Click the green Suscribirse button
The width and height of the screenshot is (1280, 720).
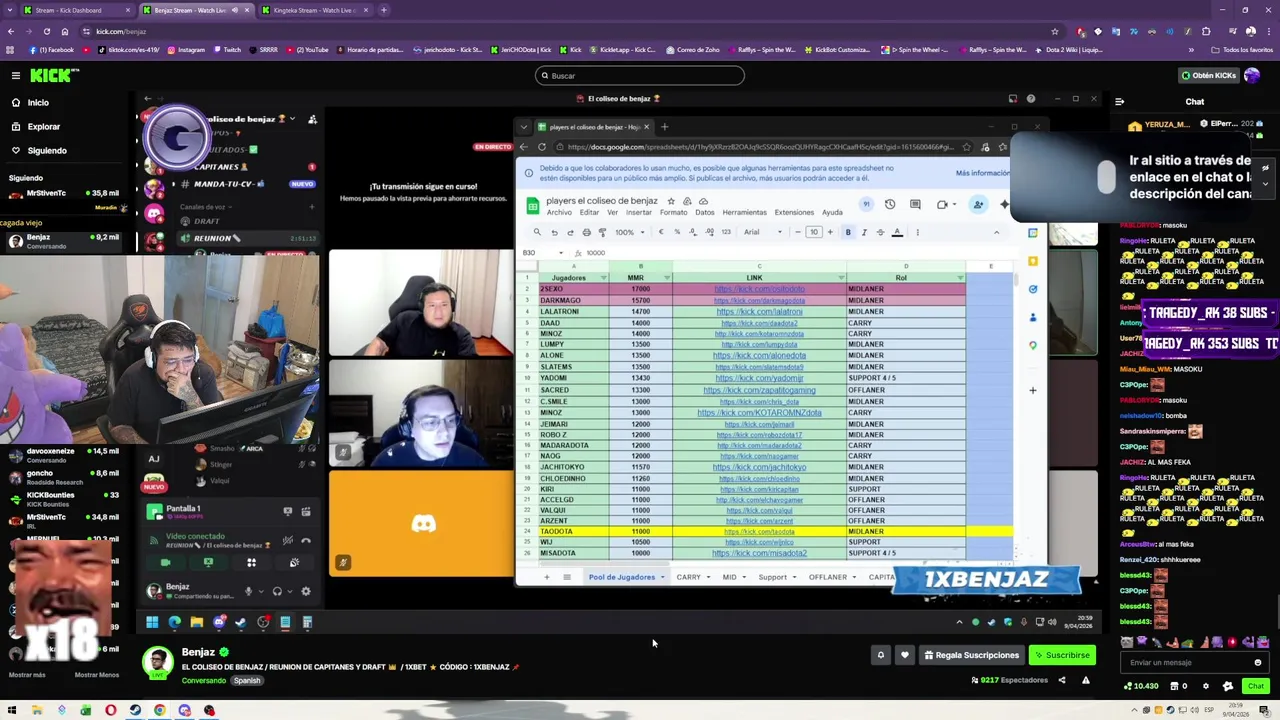tap(1062, 655)
